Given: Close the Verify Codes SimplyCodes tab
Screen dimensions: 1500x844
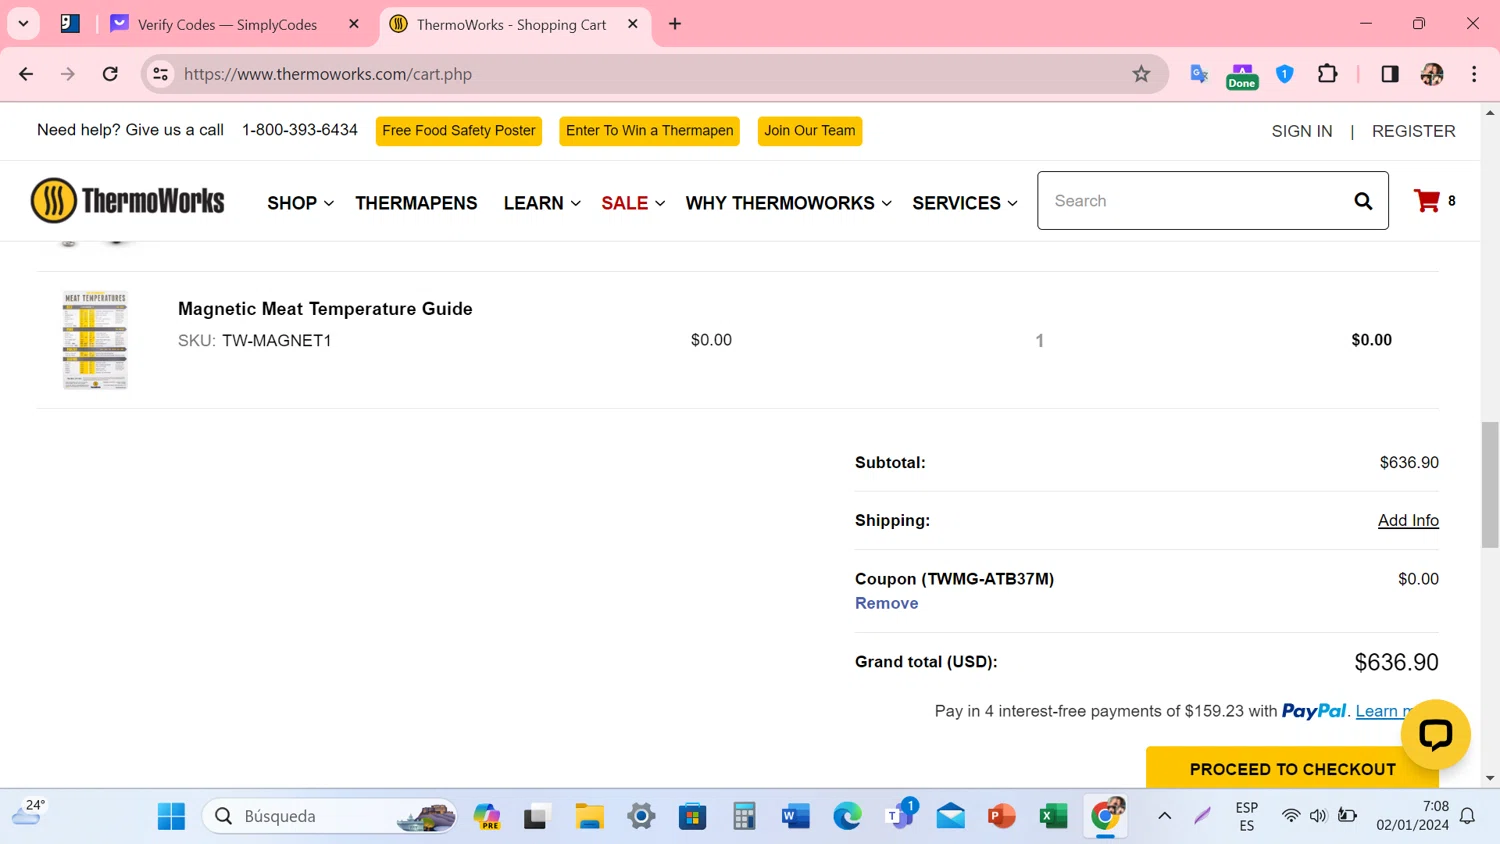Looking at the screenshot, I should click(354, 24).
